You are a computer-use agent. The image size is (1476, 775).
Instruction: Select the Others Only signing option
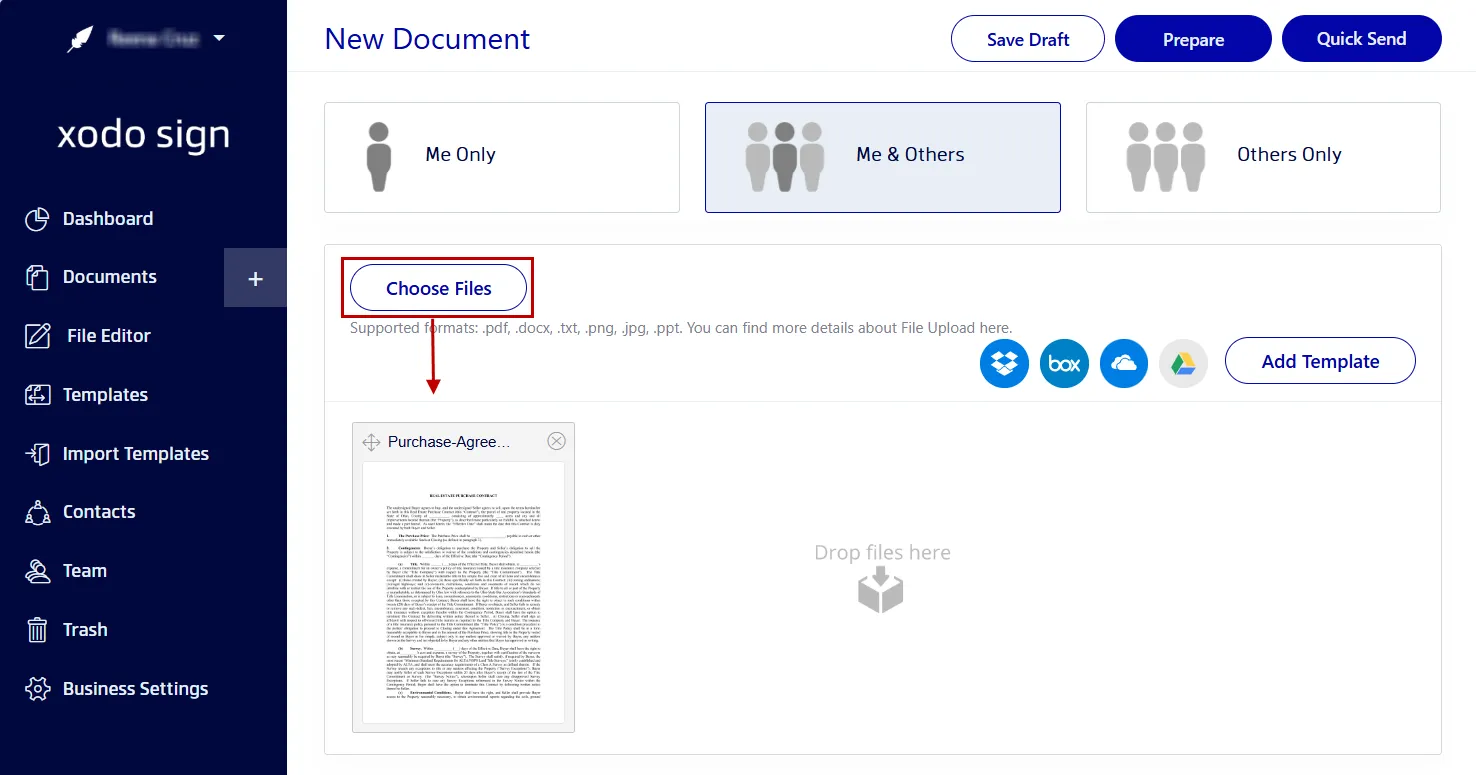(1262, 157)
